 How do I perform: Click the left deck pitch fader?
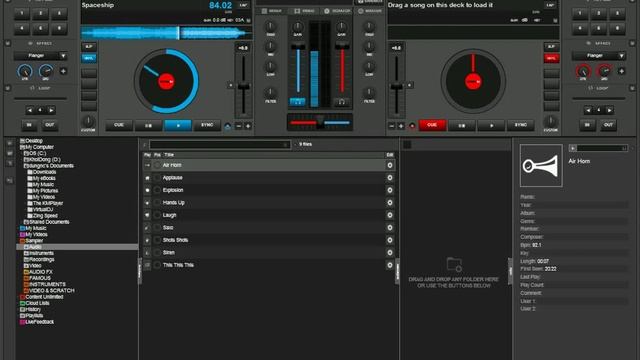(x=243, y=86)
